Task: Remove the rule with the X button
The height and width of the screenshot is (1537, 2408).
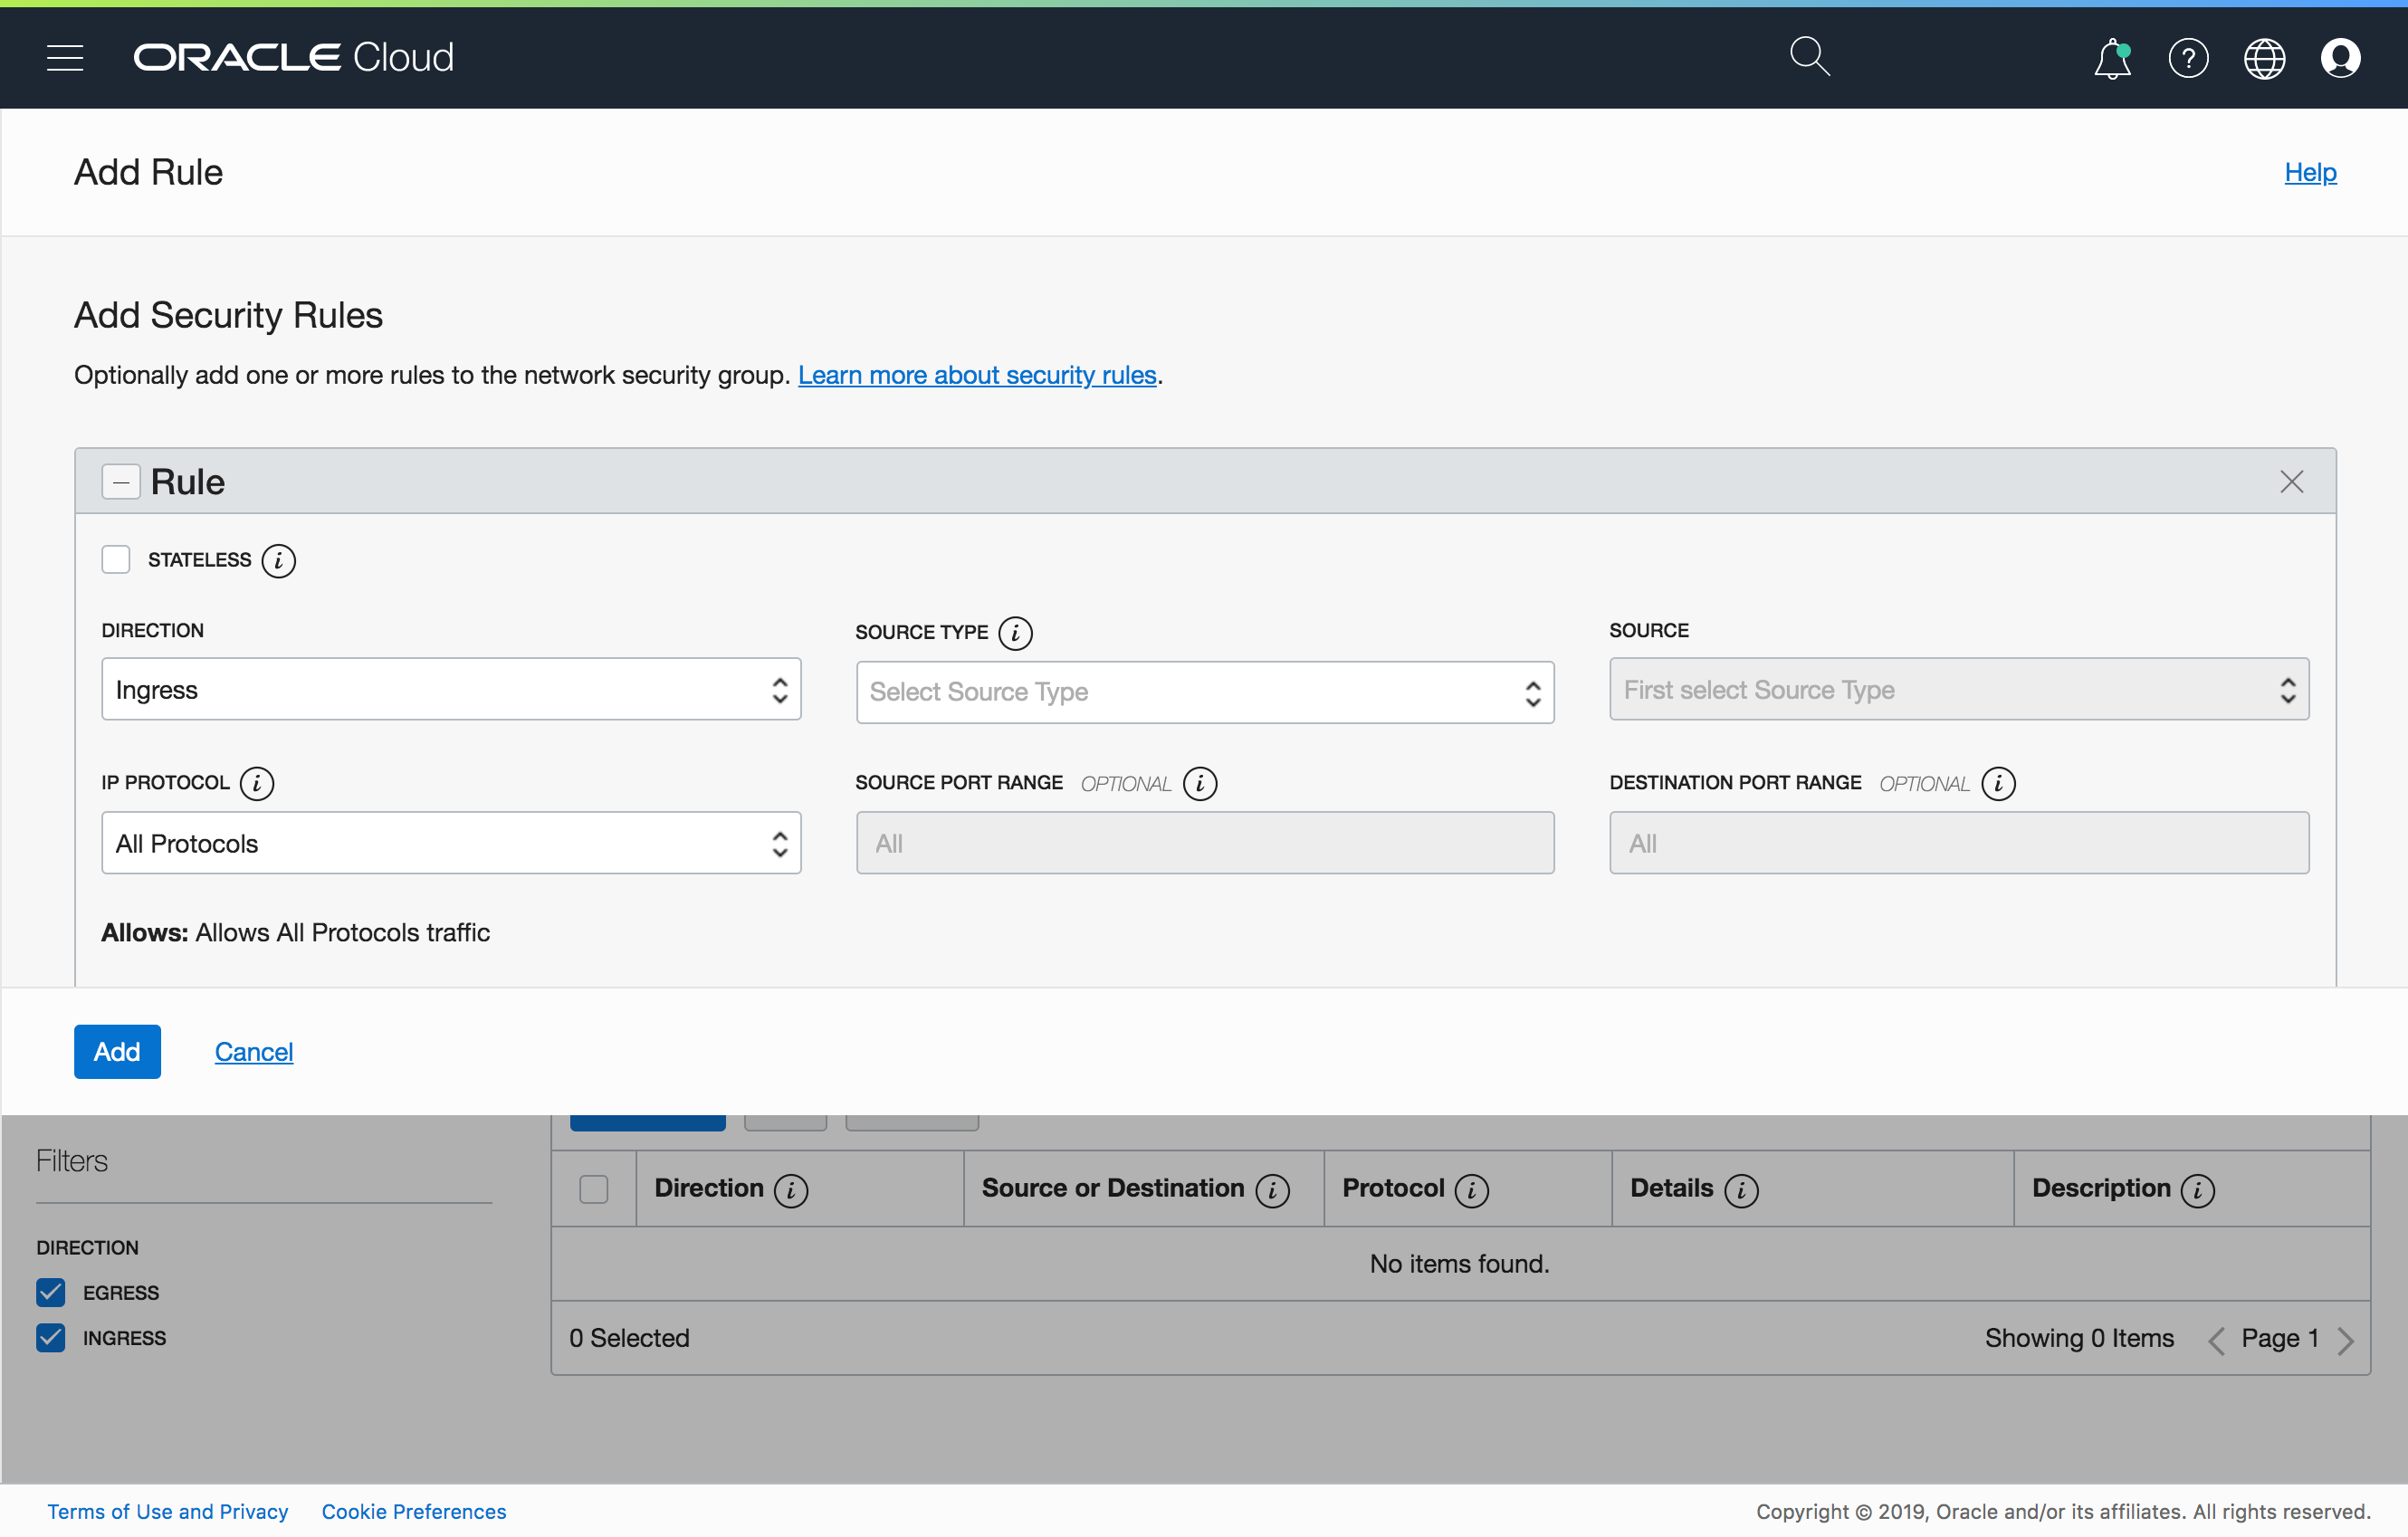Action: pyautogui.click(x=2290, y=482)
